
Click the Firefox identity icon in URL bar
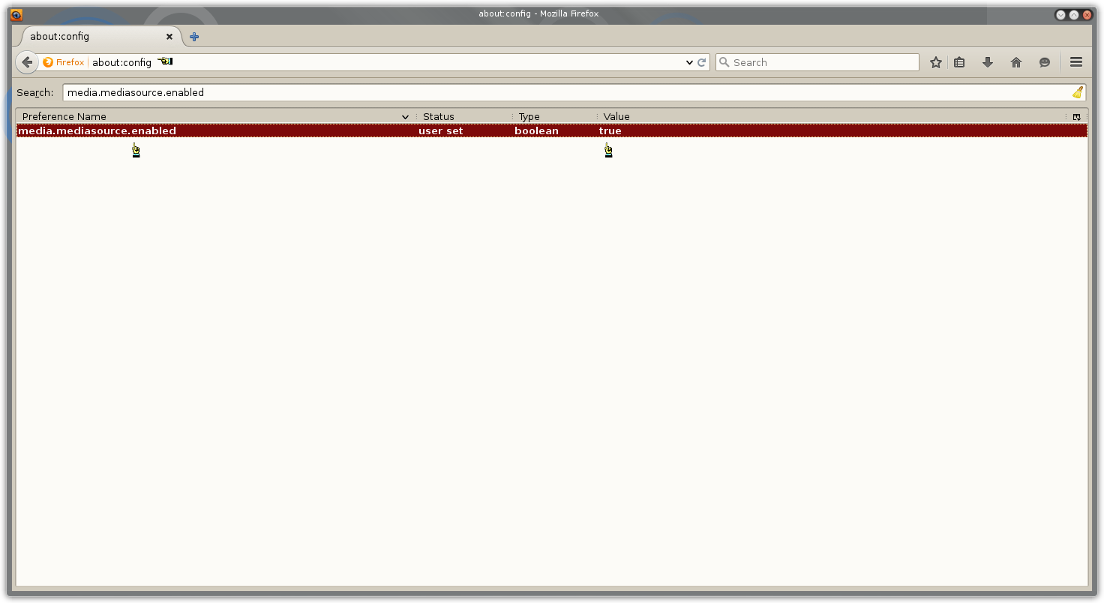pos(48,62)
